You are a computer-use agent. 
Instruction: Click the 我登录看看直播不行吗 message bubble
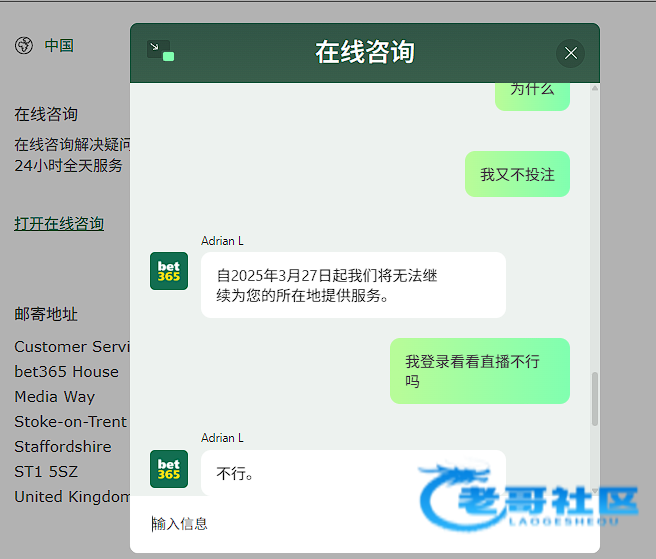479,371
